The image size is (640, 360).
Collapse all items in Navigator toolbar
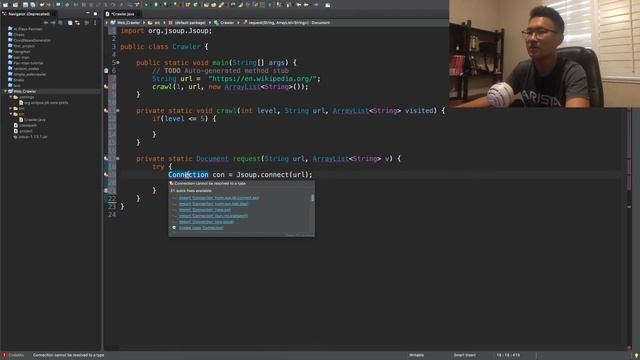click(x=70, y=23)
